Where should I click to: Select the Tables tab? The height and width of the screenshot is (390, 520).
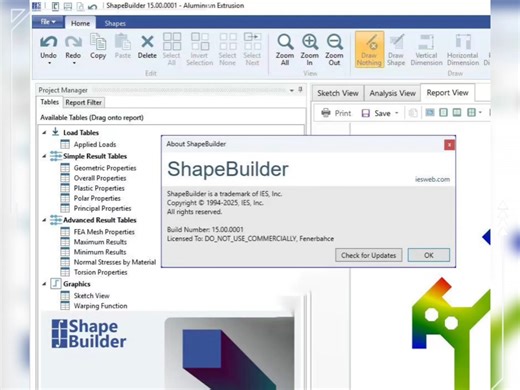point(50,102)
